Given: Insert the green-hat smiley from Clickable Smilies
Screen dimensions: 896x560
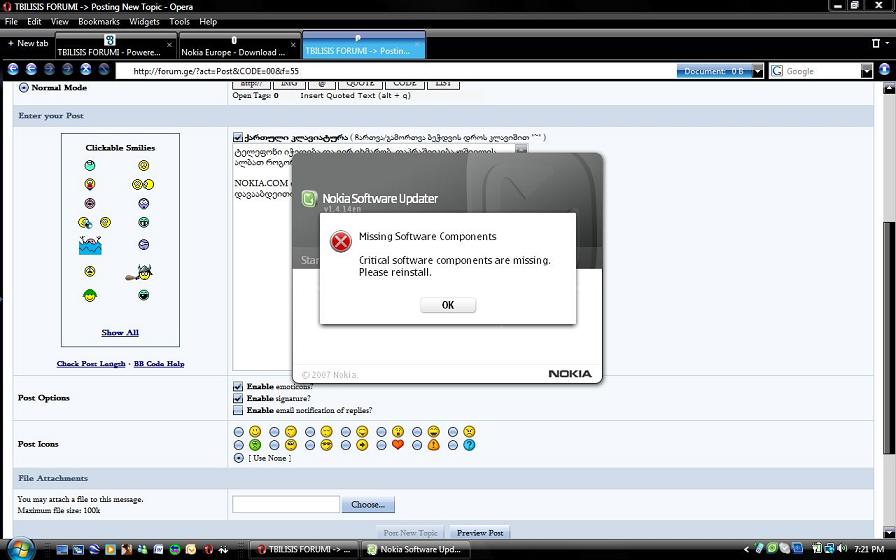Looking at the screenshot, I should point(90,295).
